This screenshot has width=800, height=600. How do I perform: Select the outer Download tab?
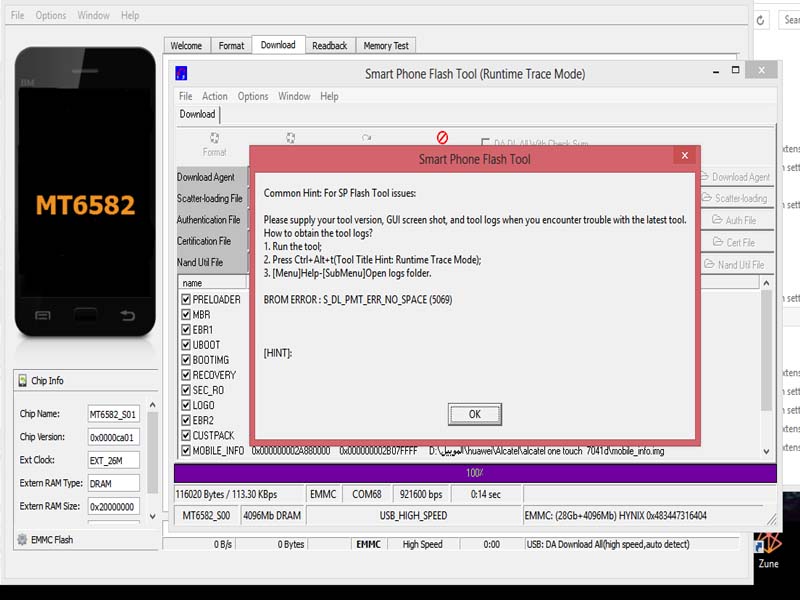pos(278,44)
